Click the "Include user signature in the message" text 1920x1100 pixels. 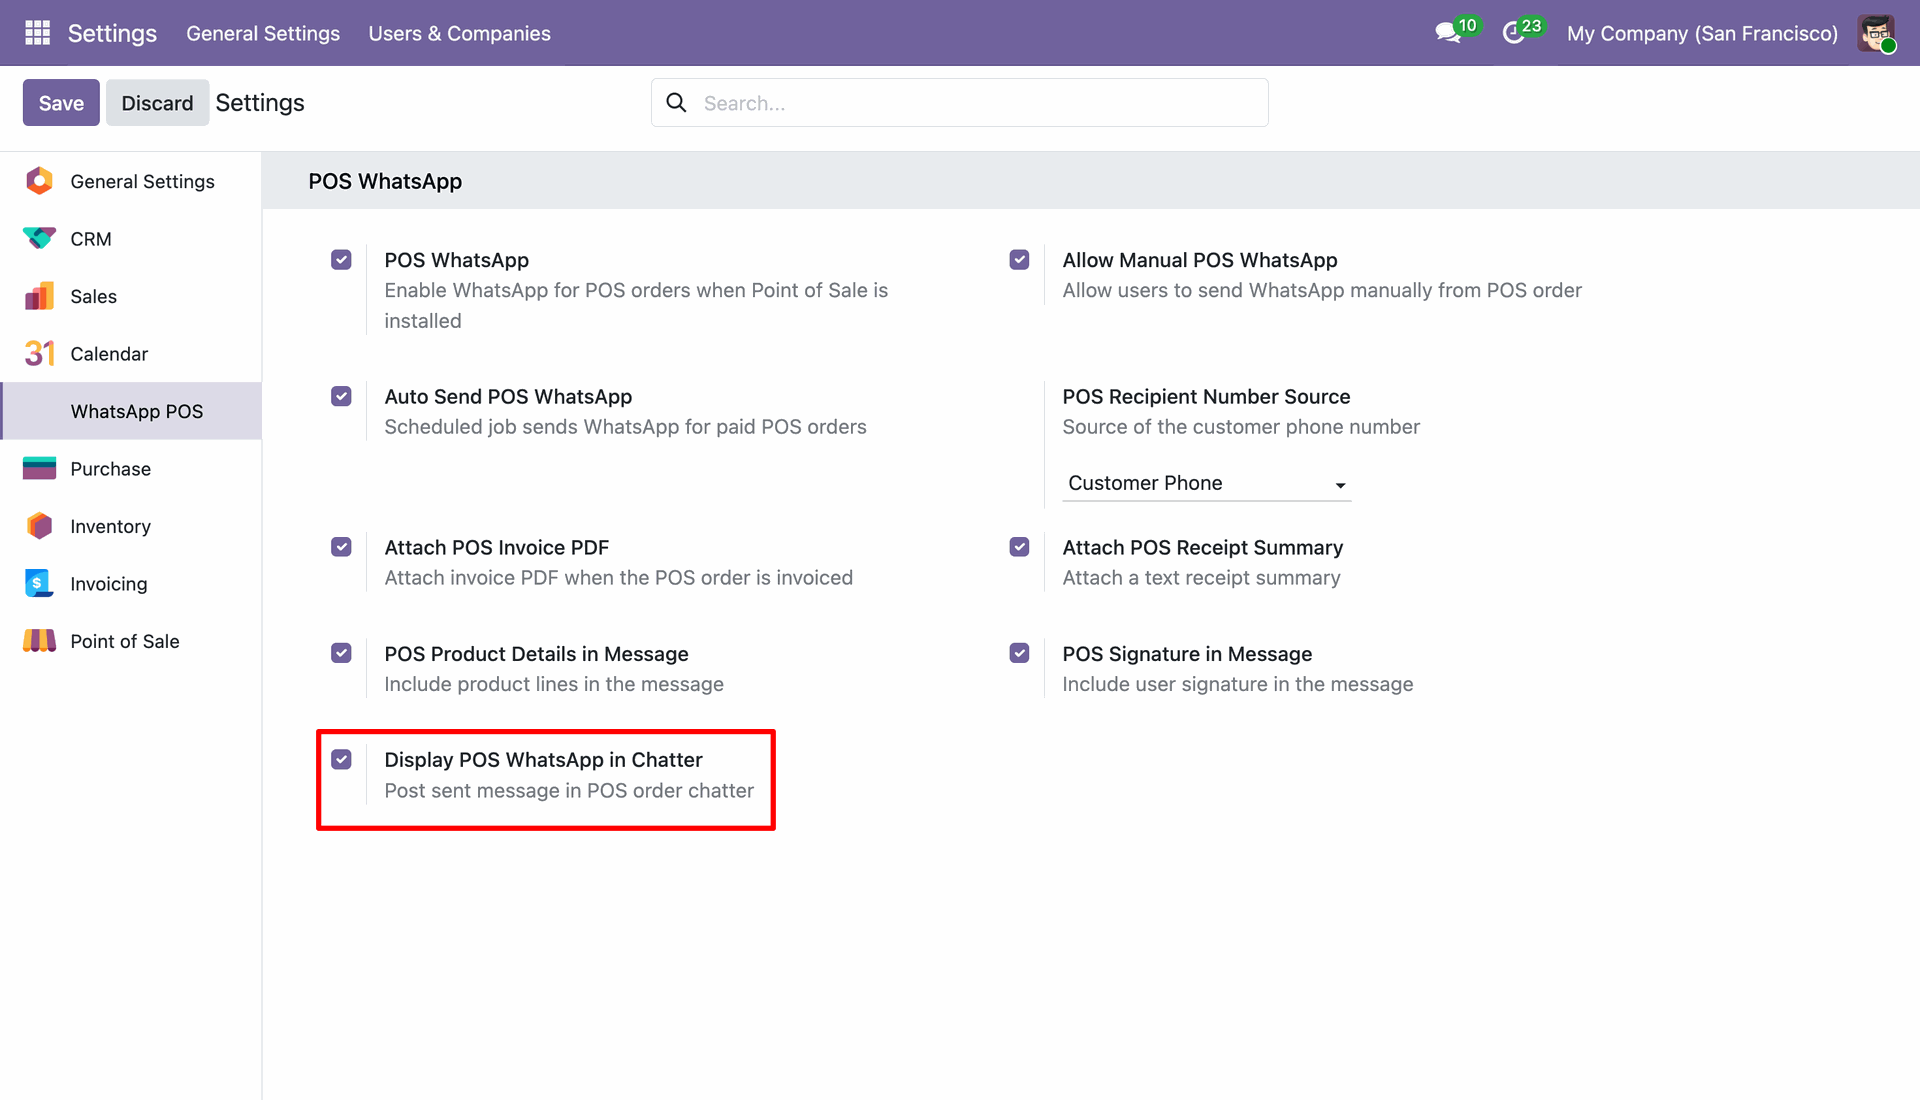click(x=1237, y=684)
